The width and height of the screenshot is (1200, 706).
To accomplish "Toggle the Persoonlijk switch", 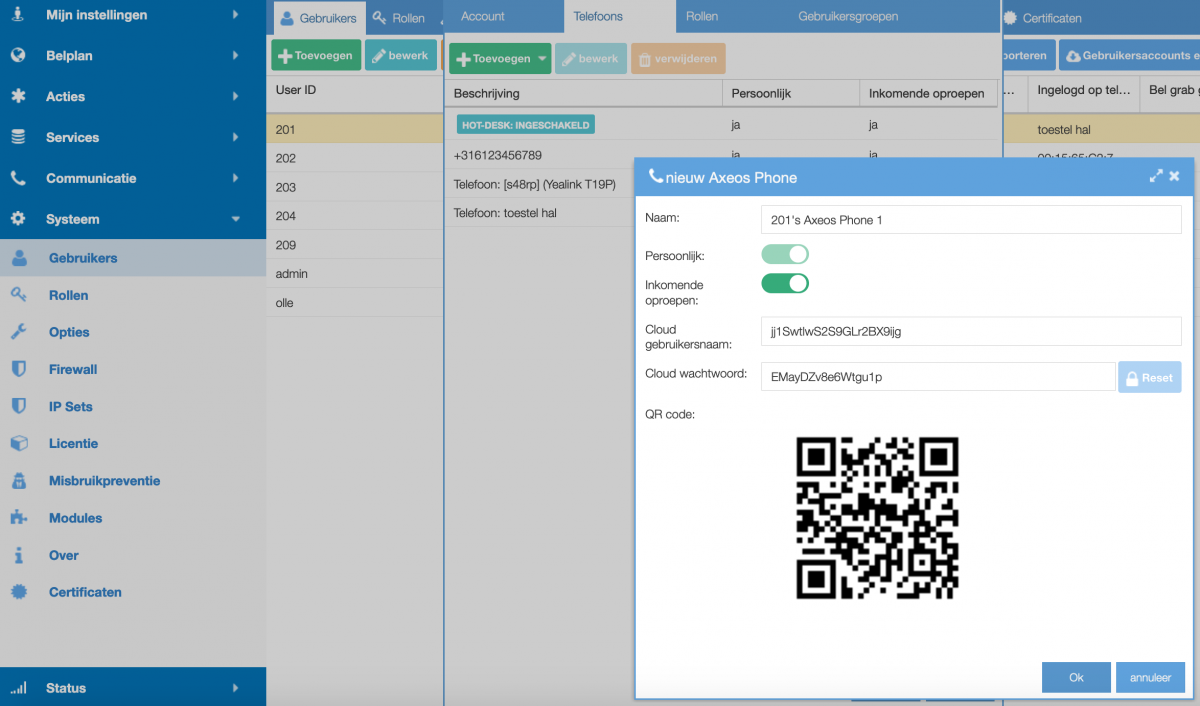I will click(x=785, y=255).
